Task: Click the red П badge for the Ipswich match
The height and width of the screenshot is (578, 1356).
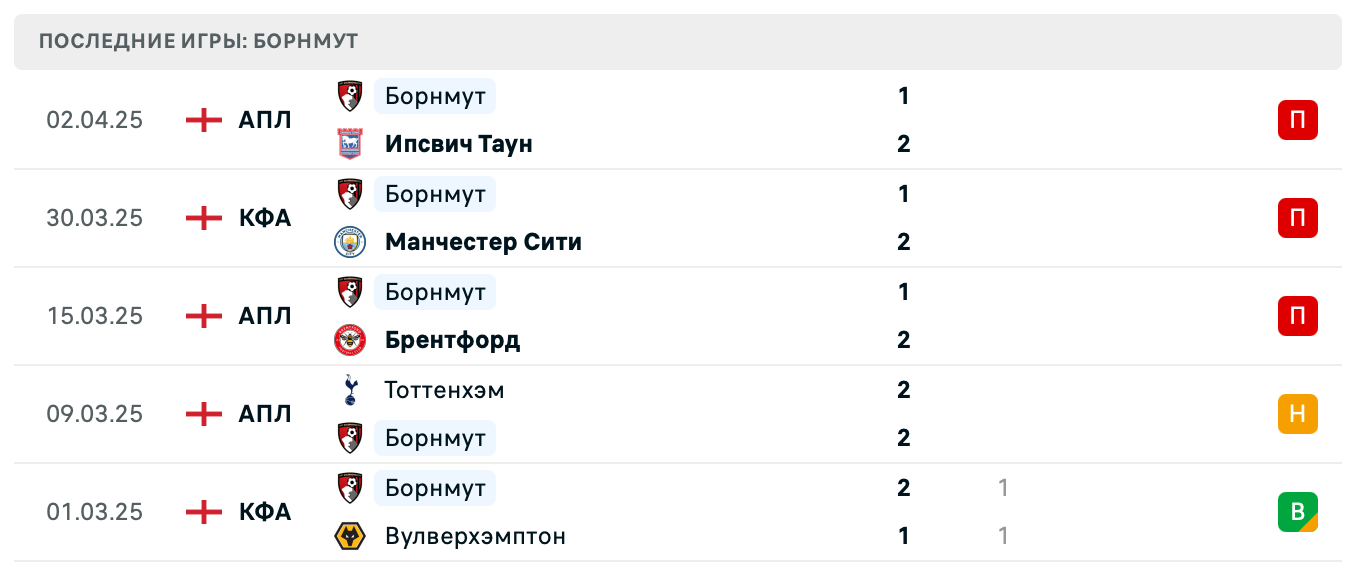Action: pyautogui.click(x=1298, y=120)
